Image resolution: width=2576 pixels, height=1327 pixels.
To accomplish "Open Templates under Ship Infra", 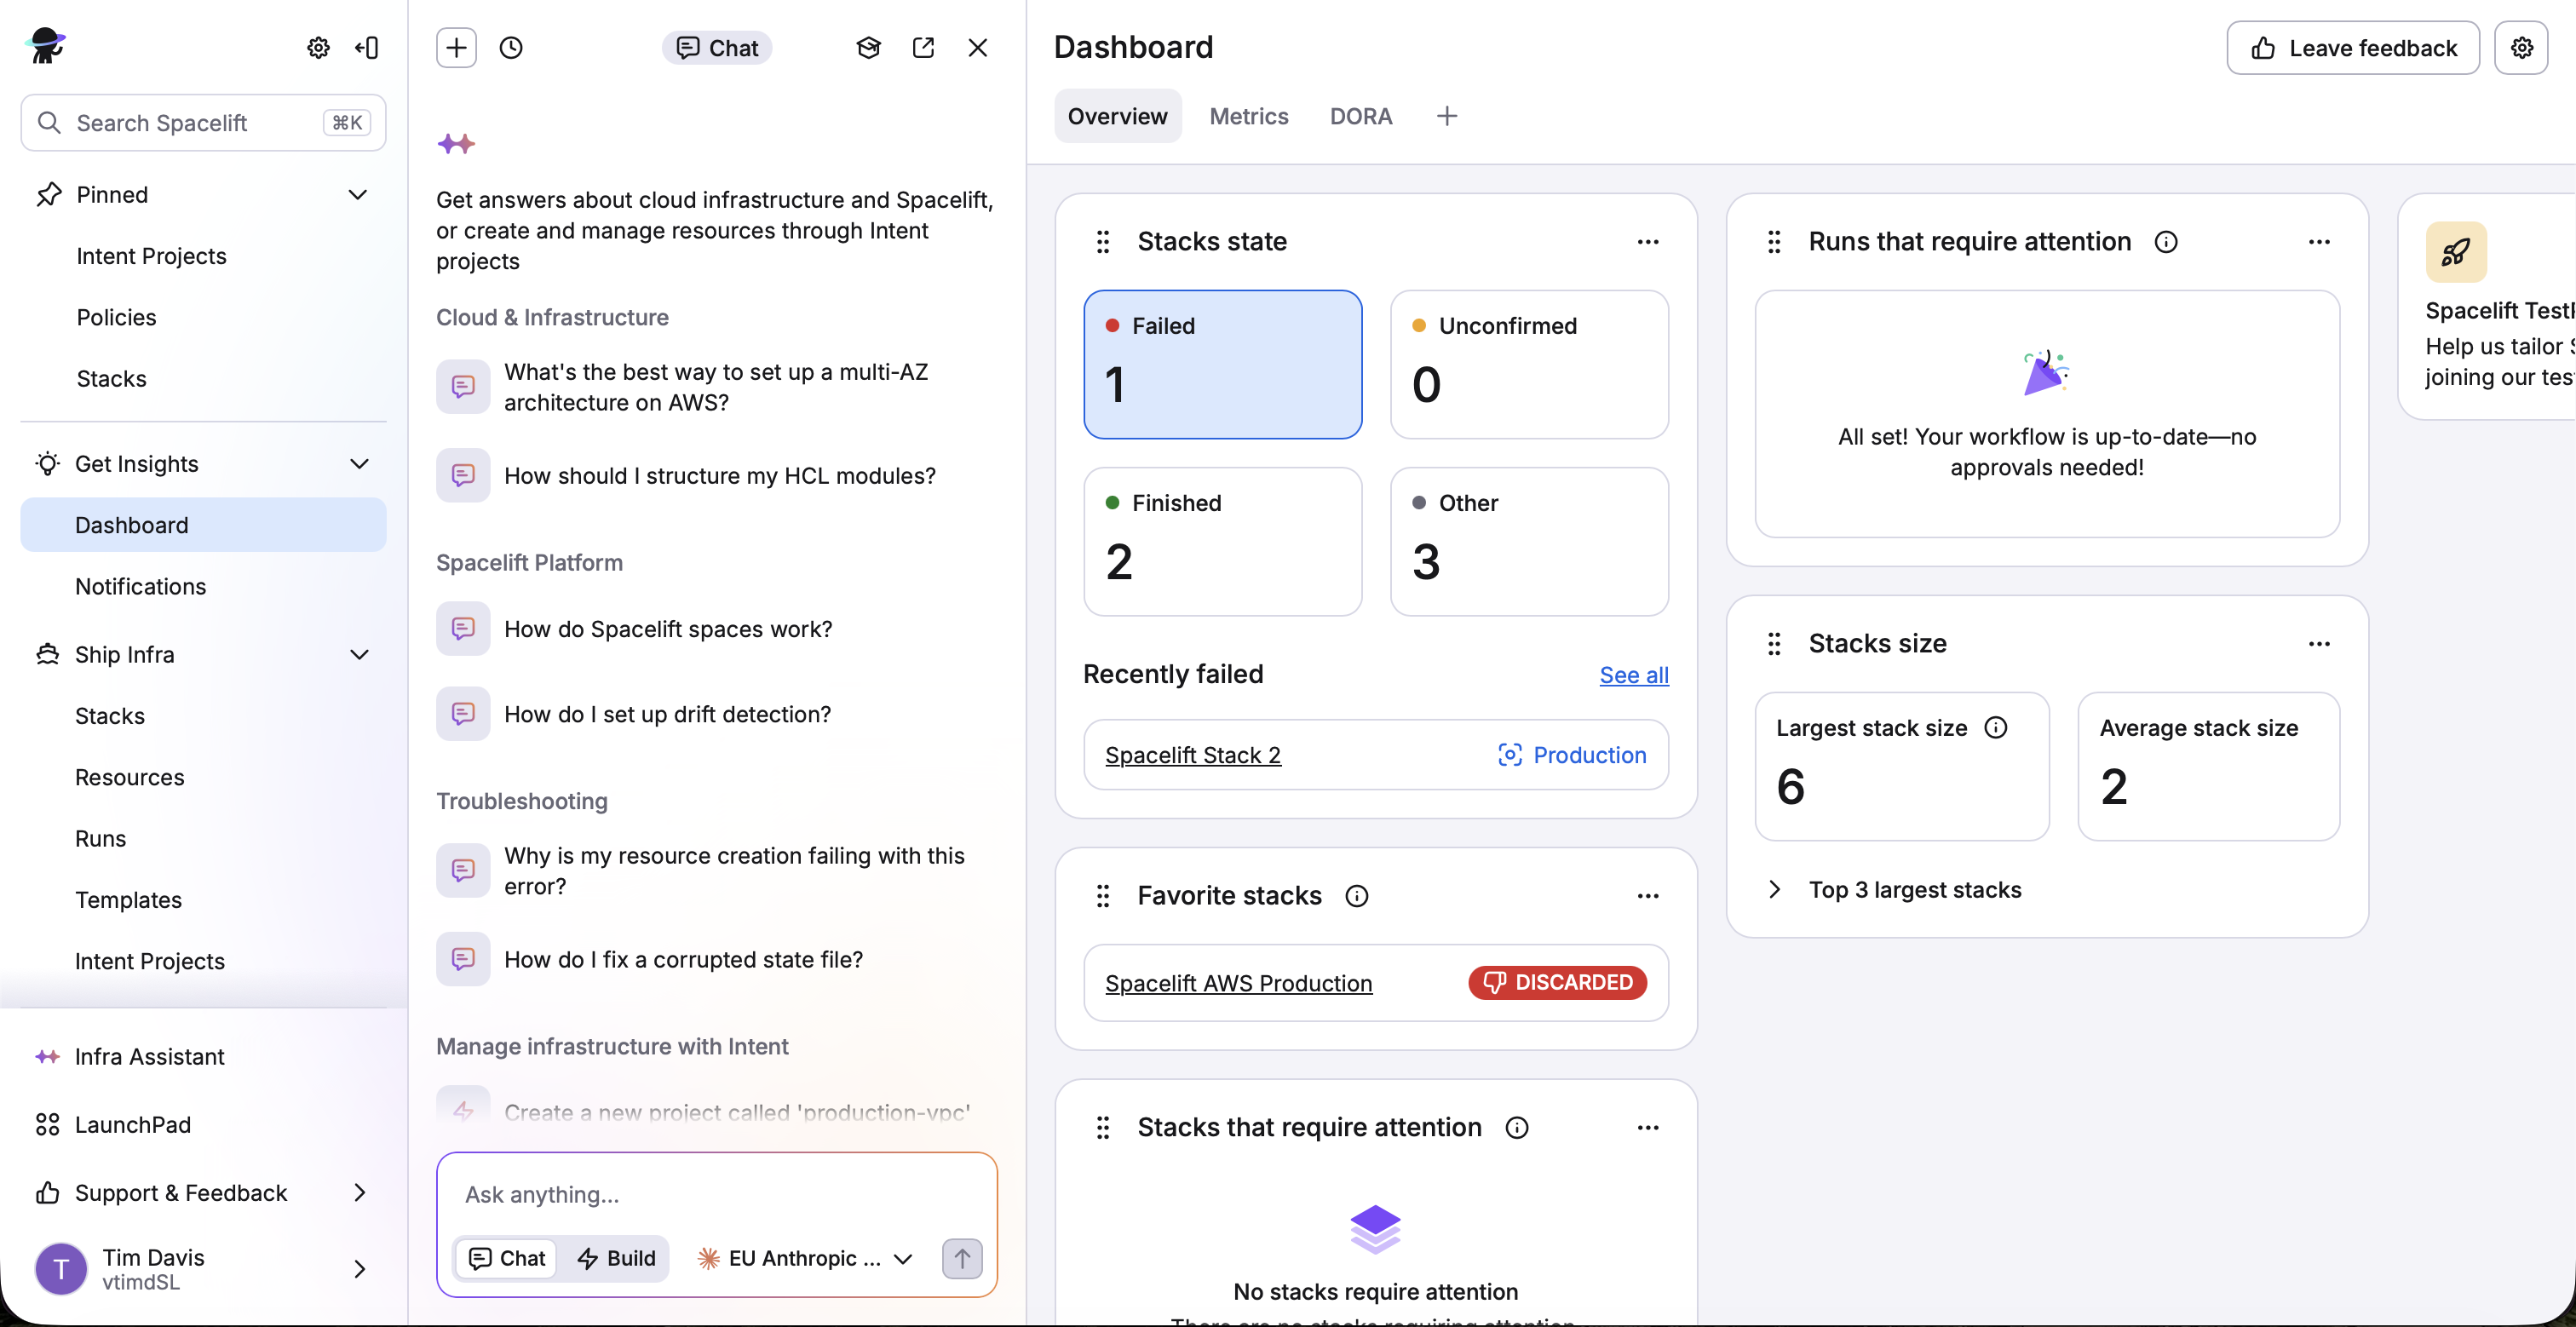I will [203, 900].
